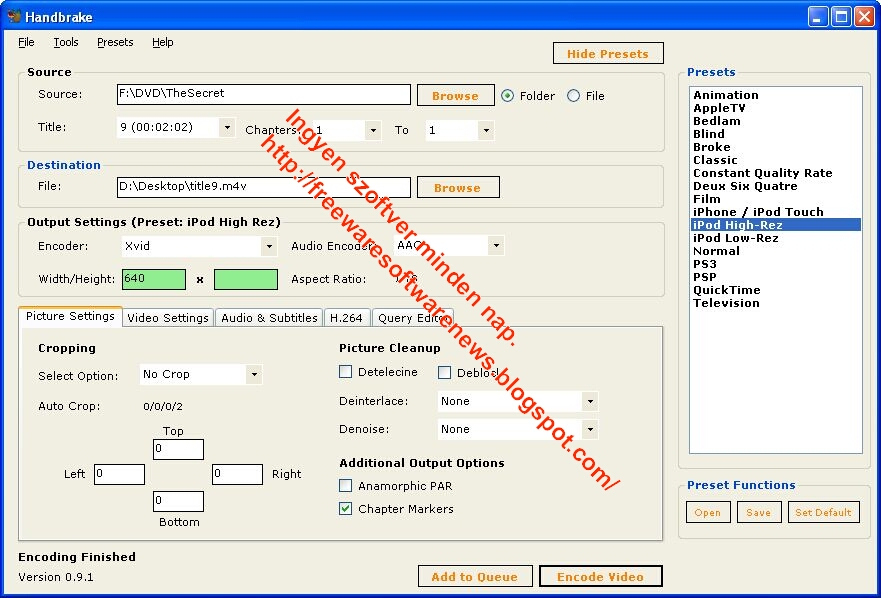Screen dimensions: 881x598
Task: Expand the Deinterlace dropdown
Action: pos(590,401)
